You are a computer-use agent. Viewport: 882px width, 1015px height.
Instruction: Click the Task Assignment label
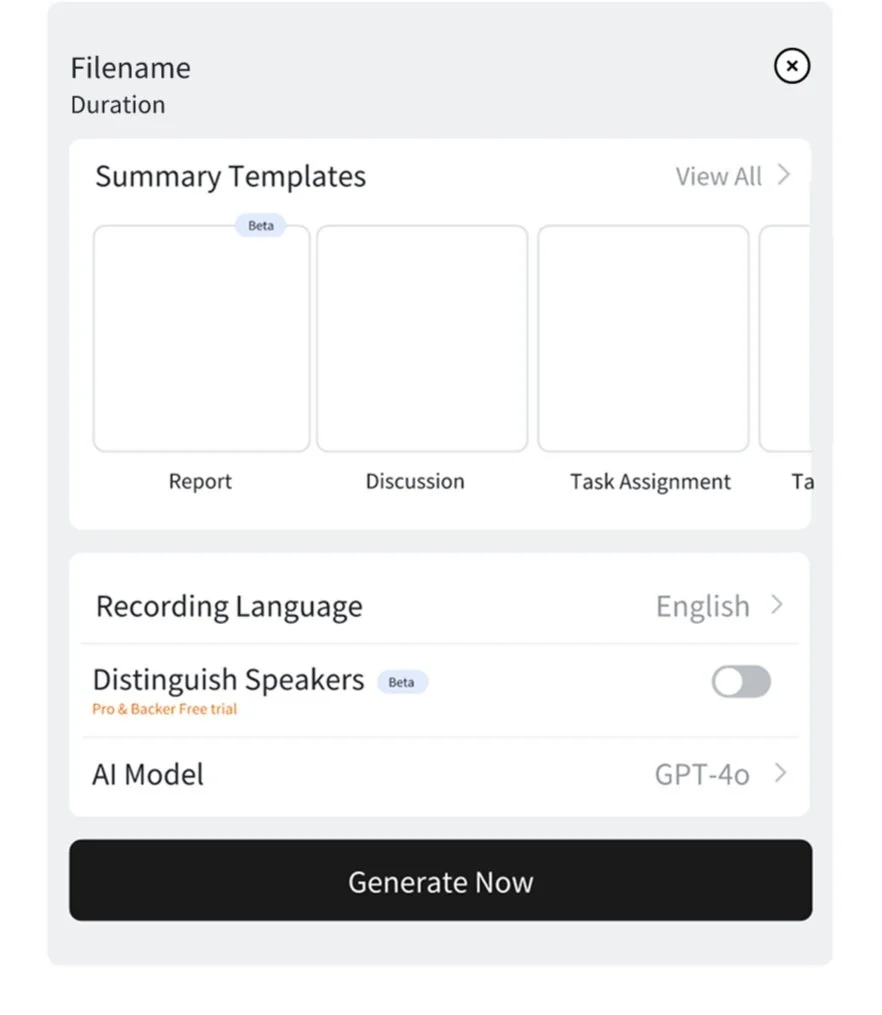click(x=650, y=482)
